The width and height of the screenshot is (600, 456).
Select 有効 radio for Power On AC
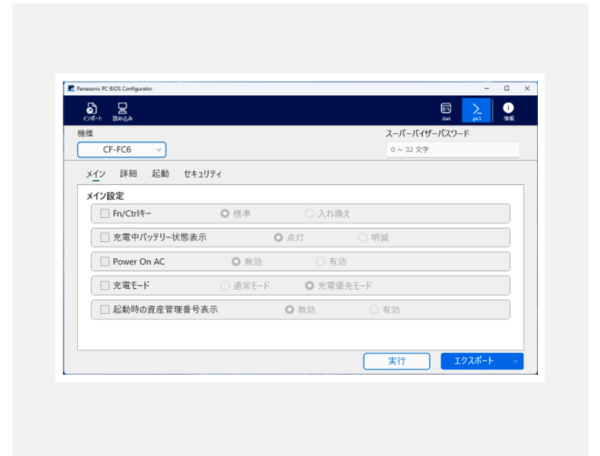click(x=320, y=262)
